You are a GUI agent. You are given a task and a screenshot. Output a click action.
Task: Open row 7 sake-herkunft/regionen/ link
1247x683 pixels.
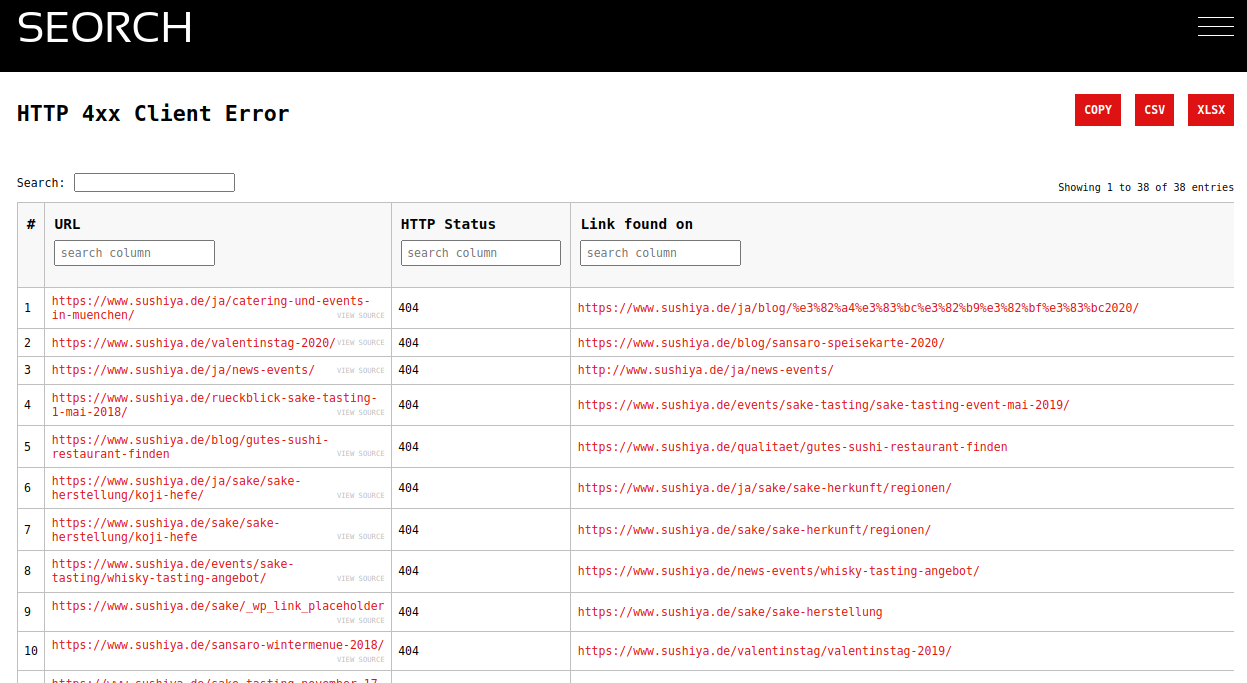755,530
